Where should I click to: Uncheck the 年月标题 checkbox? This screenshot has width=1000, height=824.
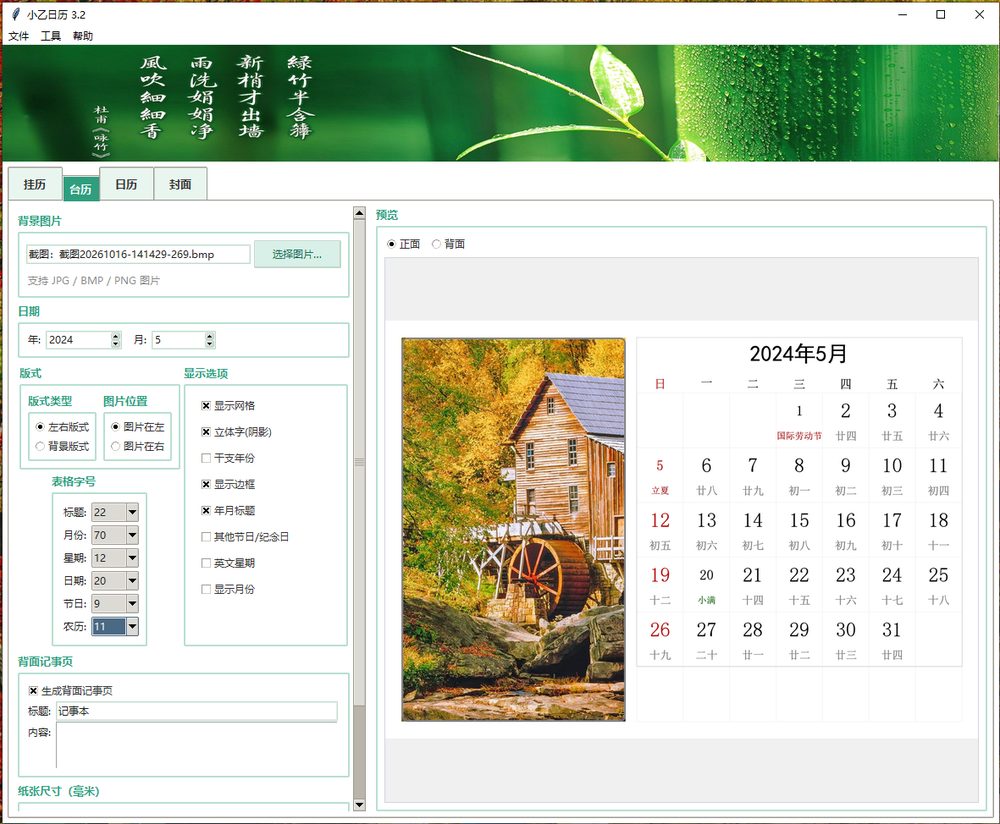[206, 510]
